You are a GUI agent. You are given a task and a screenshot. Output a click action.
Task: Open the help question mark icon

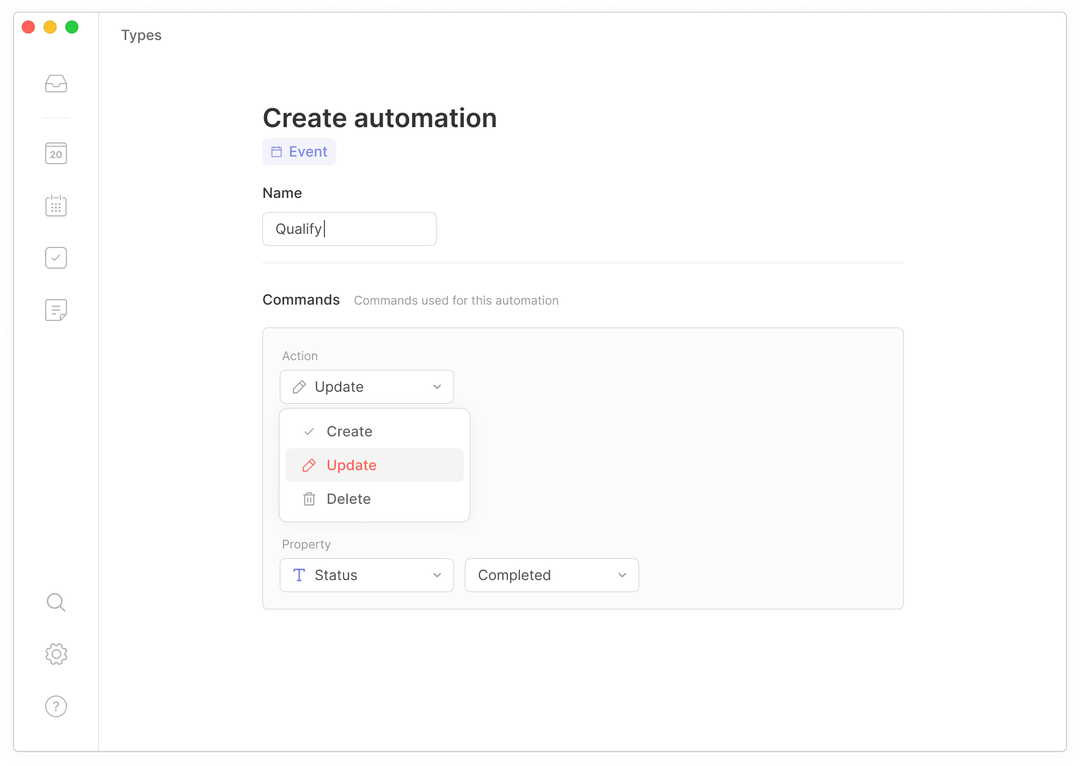click(x=56, y=706)
